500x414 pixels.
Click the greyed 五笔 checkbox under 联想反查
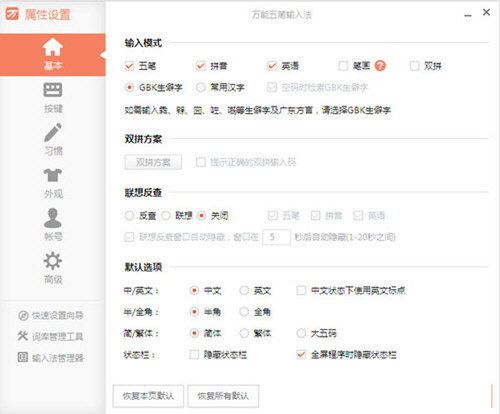tap(273, 216)
